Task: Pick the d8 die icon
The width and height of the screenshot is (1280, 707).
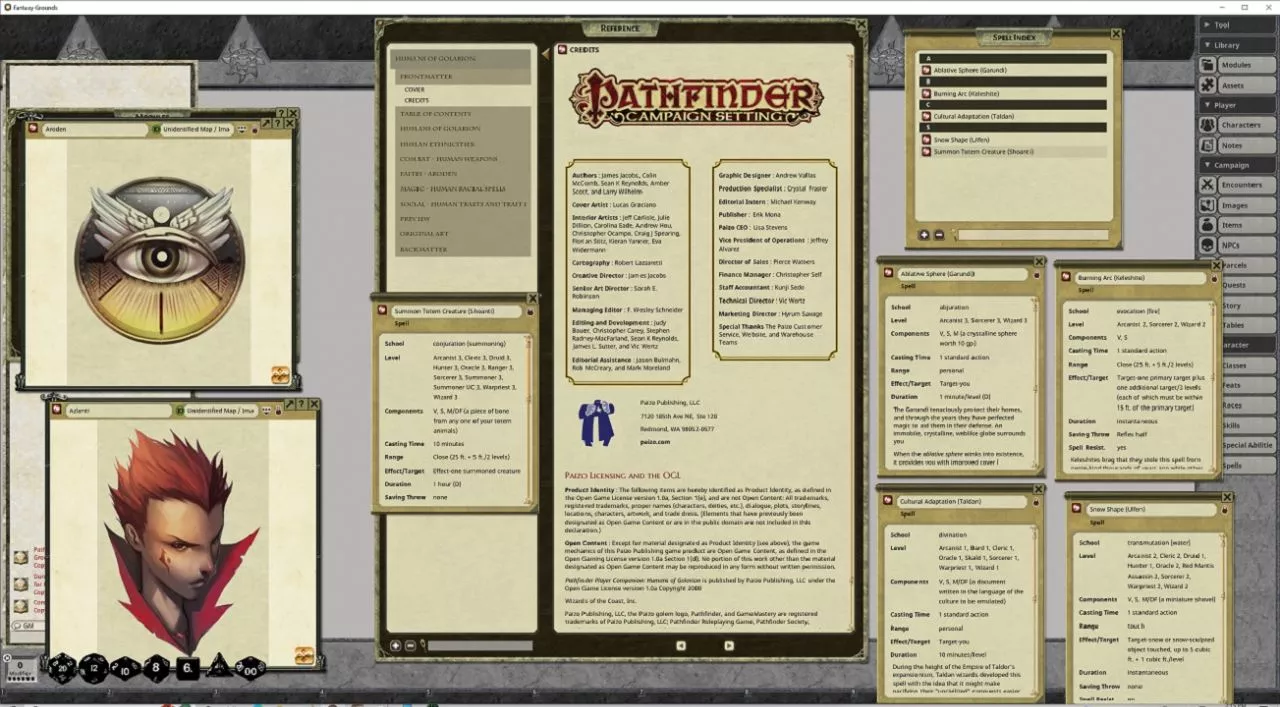Action: [156, 668]
